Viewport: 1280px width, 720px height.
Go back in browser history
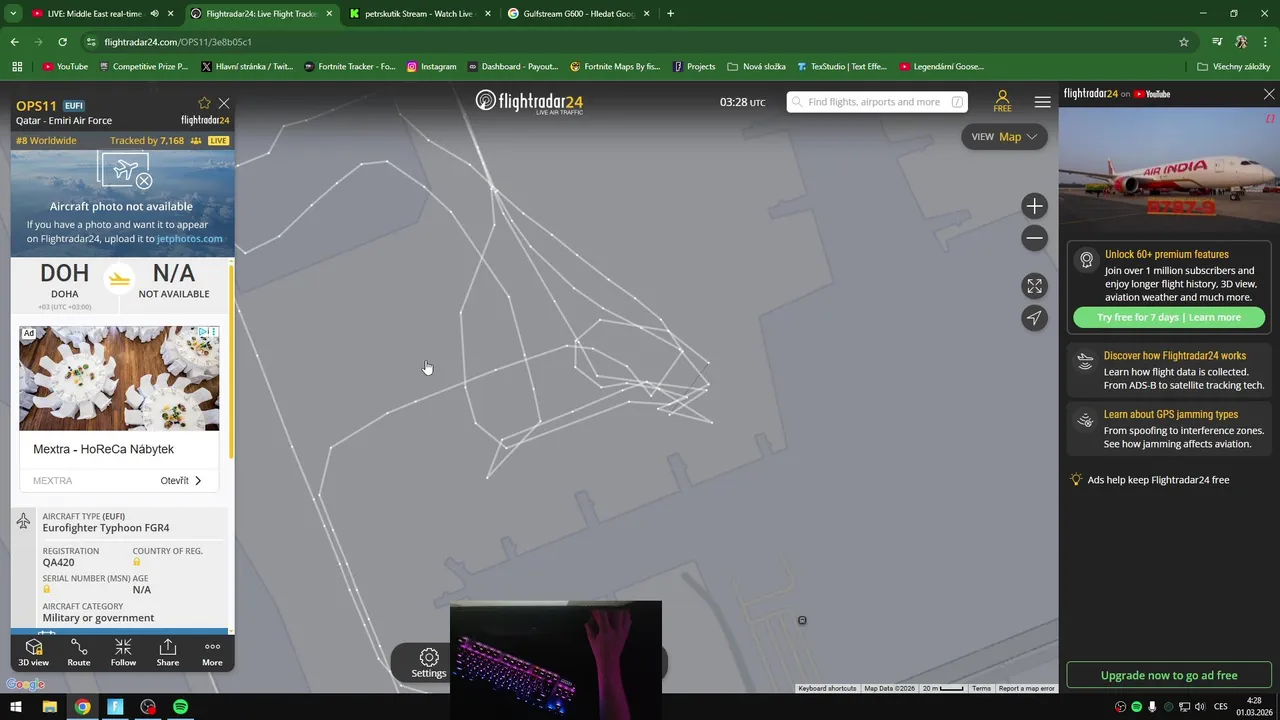tap(14, 42)
